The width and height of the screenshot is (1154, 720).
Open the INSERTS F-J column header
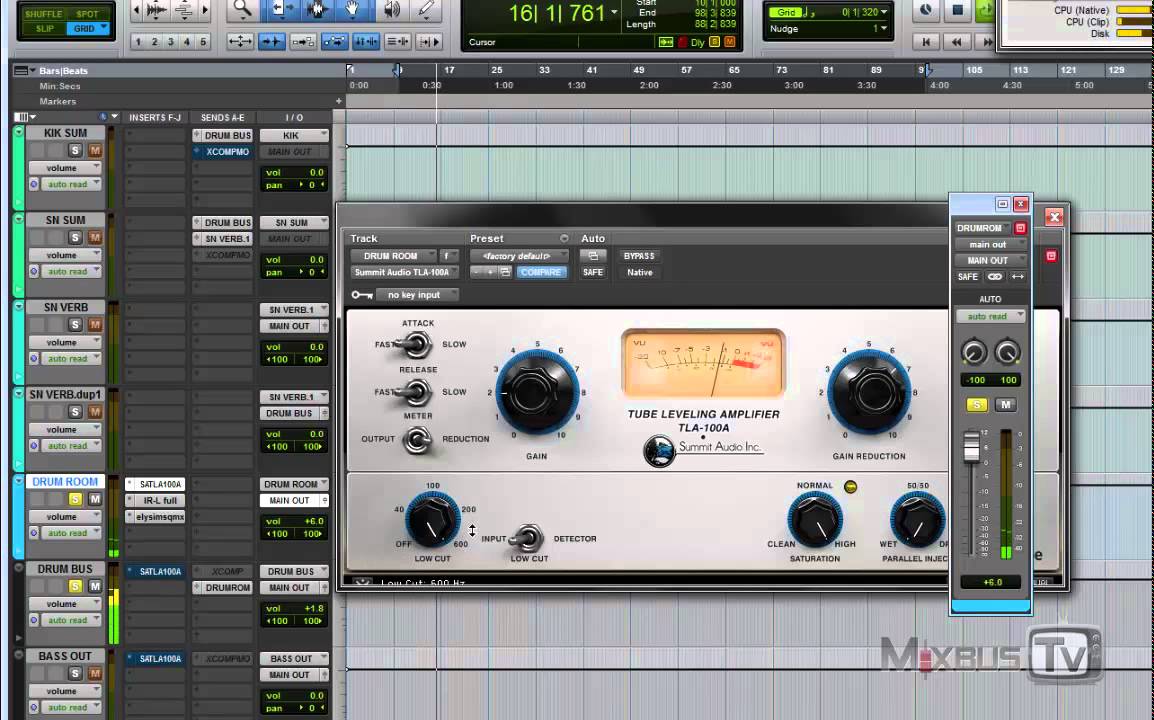(155, 117)
